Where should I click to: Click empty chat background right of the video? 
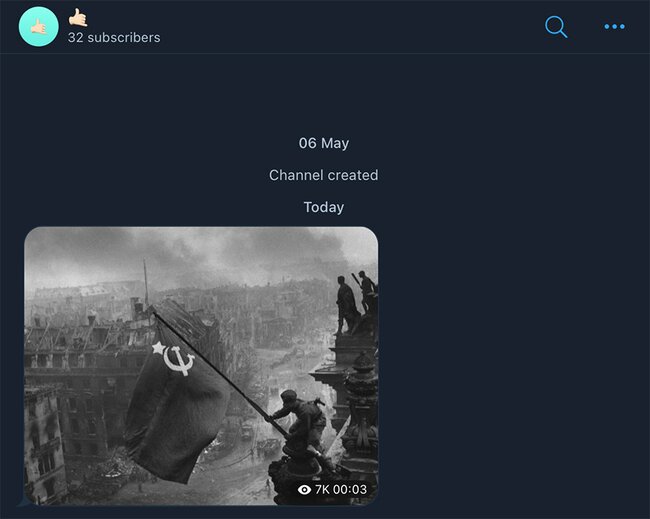(510, 370)
